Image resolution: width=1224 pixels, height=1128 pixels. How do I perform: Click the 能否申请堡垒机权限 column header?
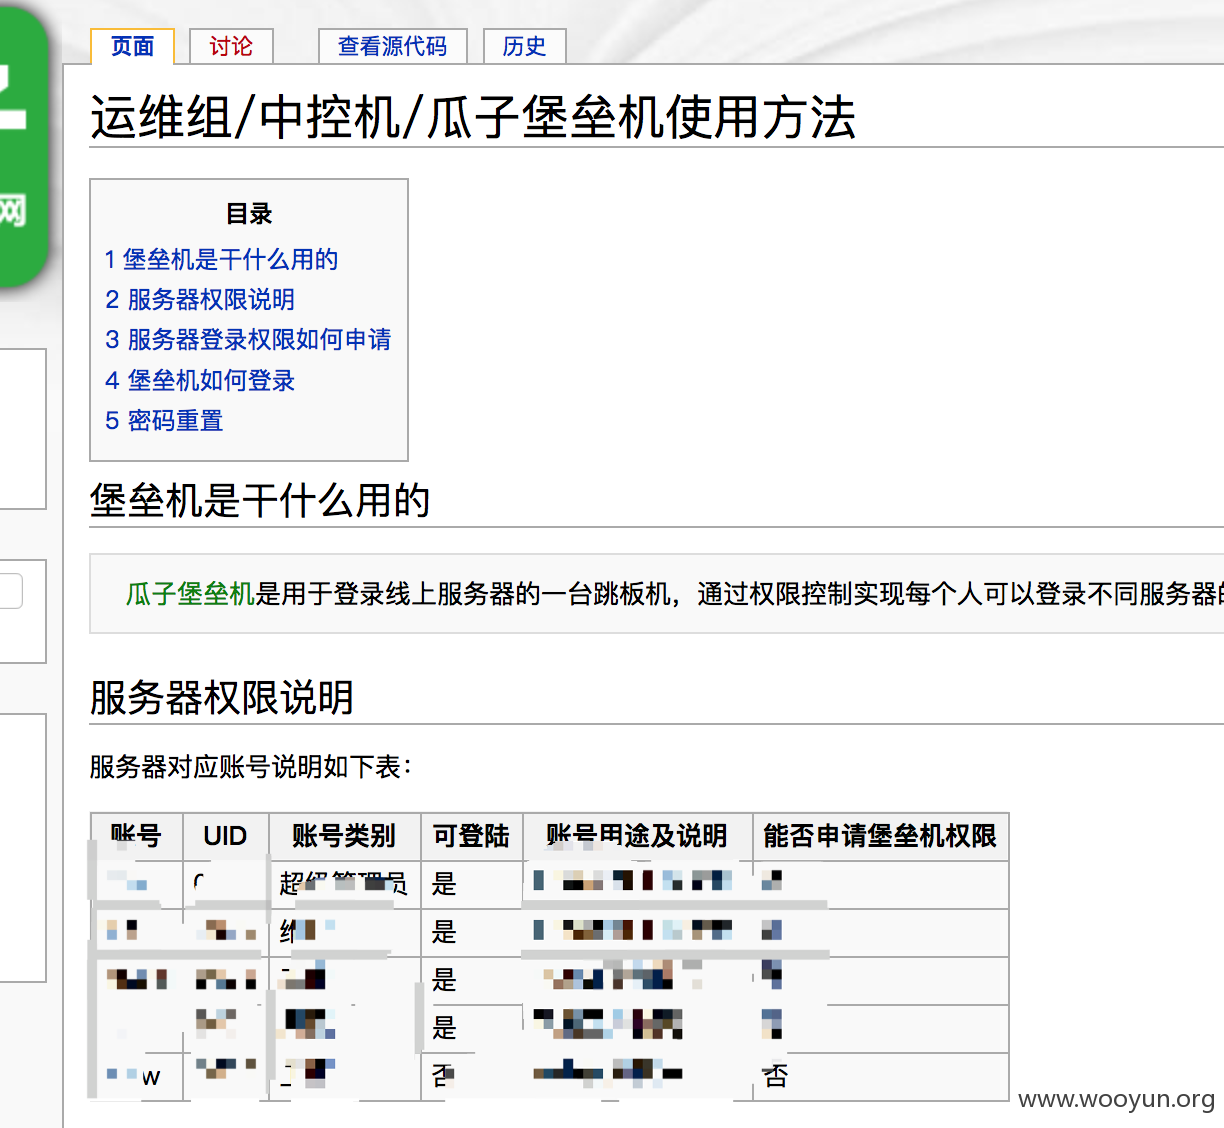(880, 836)
